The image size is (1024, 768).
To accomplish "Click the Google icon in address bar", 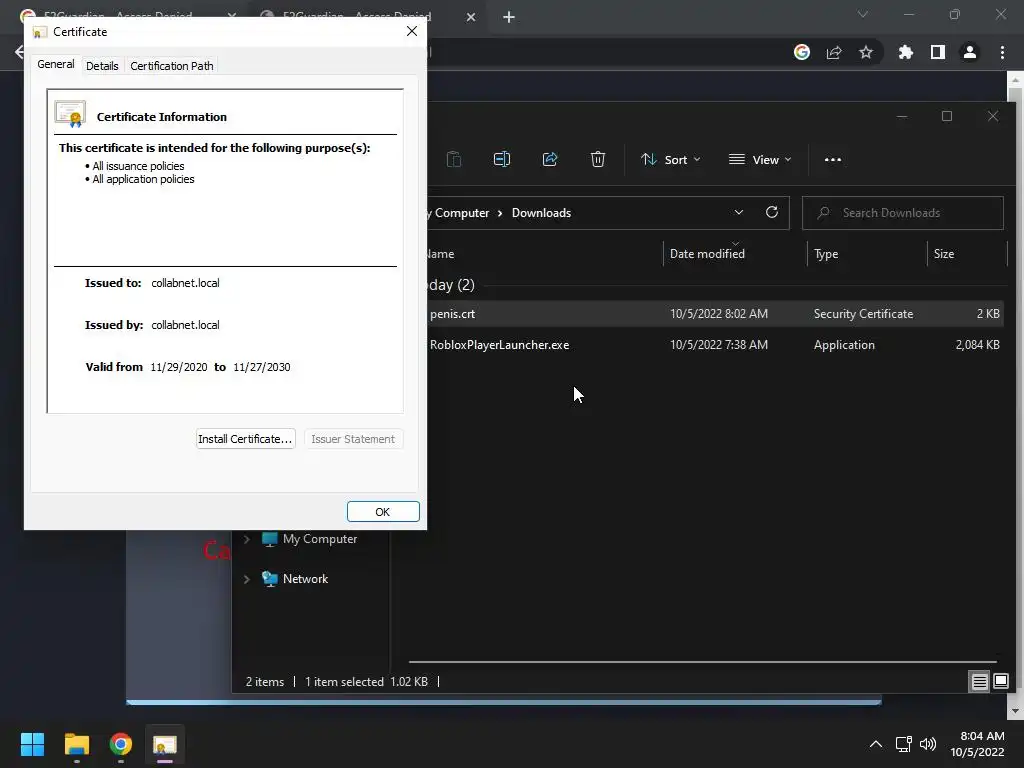I will click(x=802, y=52).
